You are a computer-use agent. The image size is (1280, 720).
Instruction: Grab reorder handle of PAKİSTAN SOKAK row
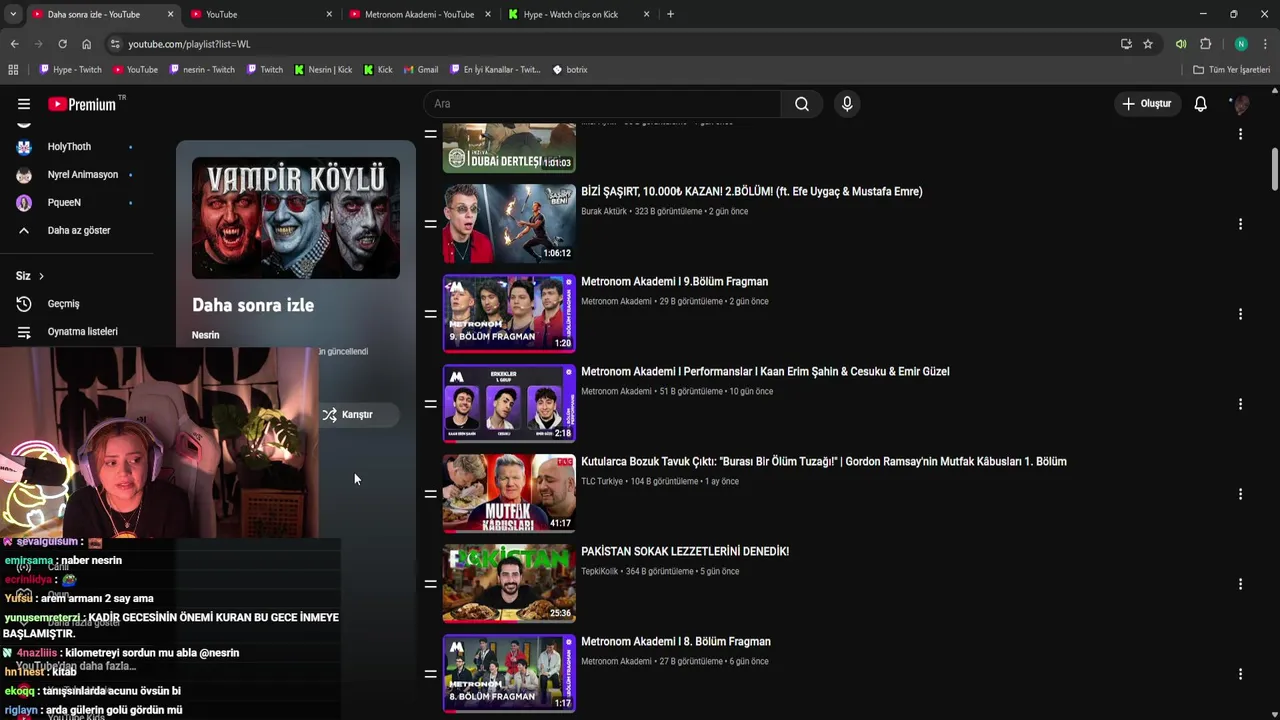point(430,584)
